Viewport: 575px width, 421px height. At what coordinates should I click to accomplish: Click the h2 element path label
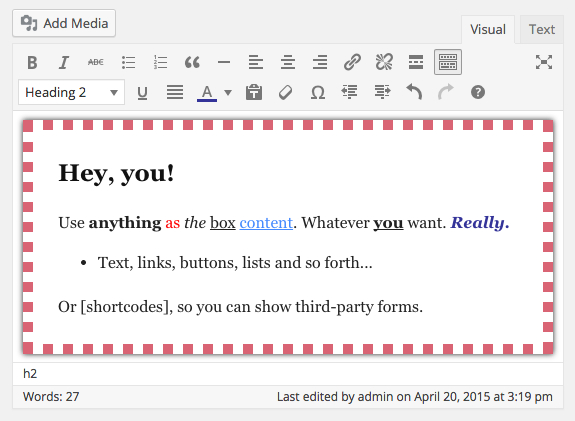[x=30, y=374]
